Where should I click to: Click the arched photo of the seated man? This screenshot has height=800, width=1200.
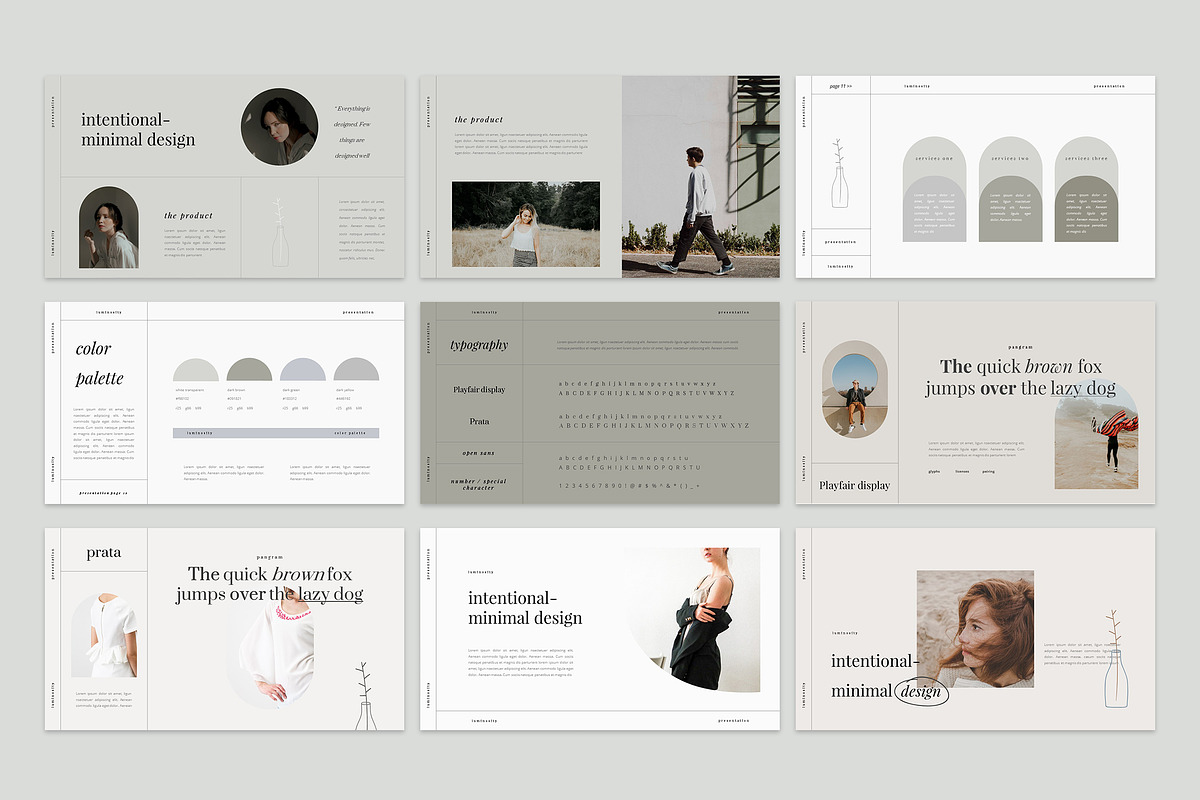pos(855,389)
